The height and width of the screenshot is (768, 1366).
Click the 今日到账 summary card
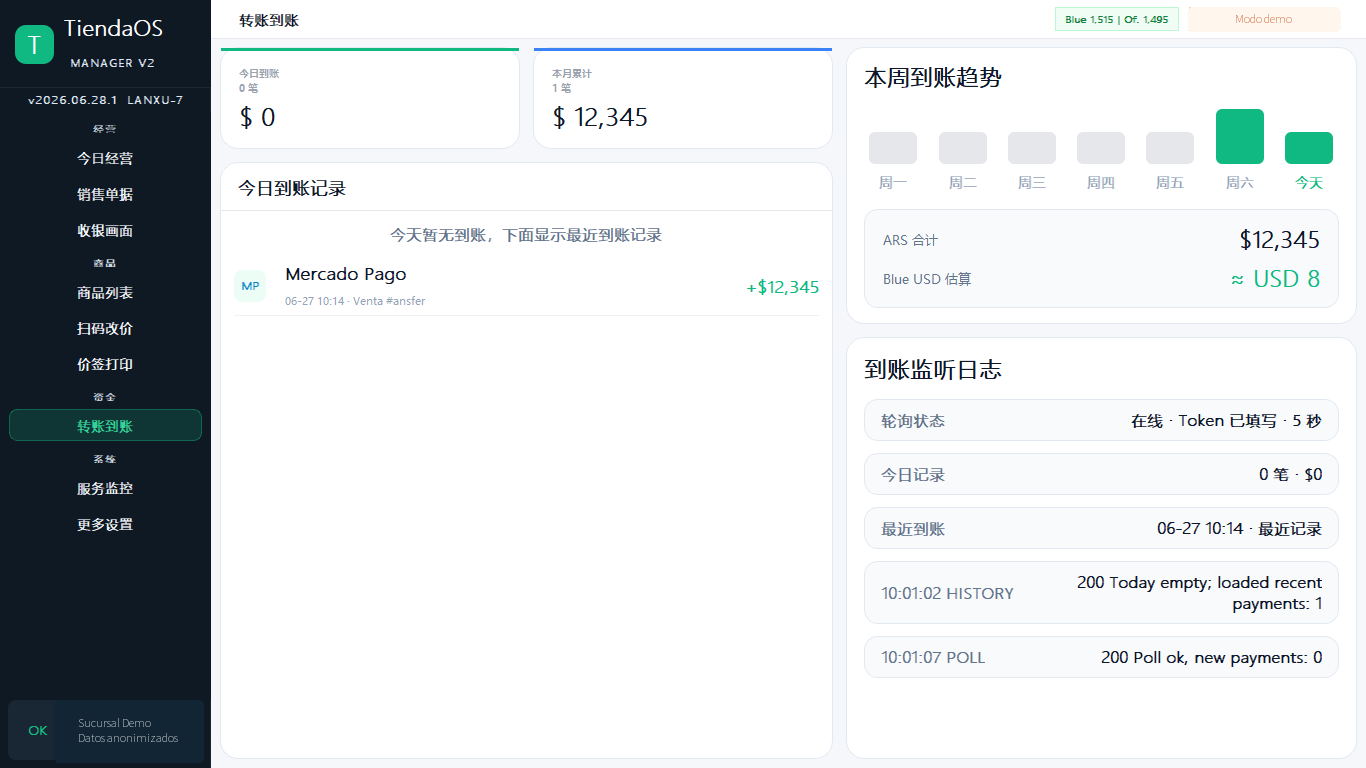pyautogui.click(x=370, y=98)
